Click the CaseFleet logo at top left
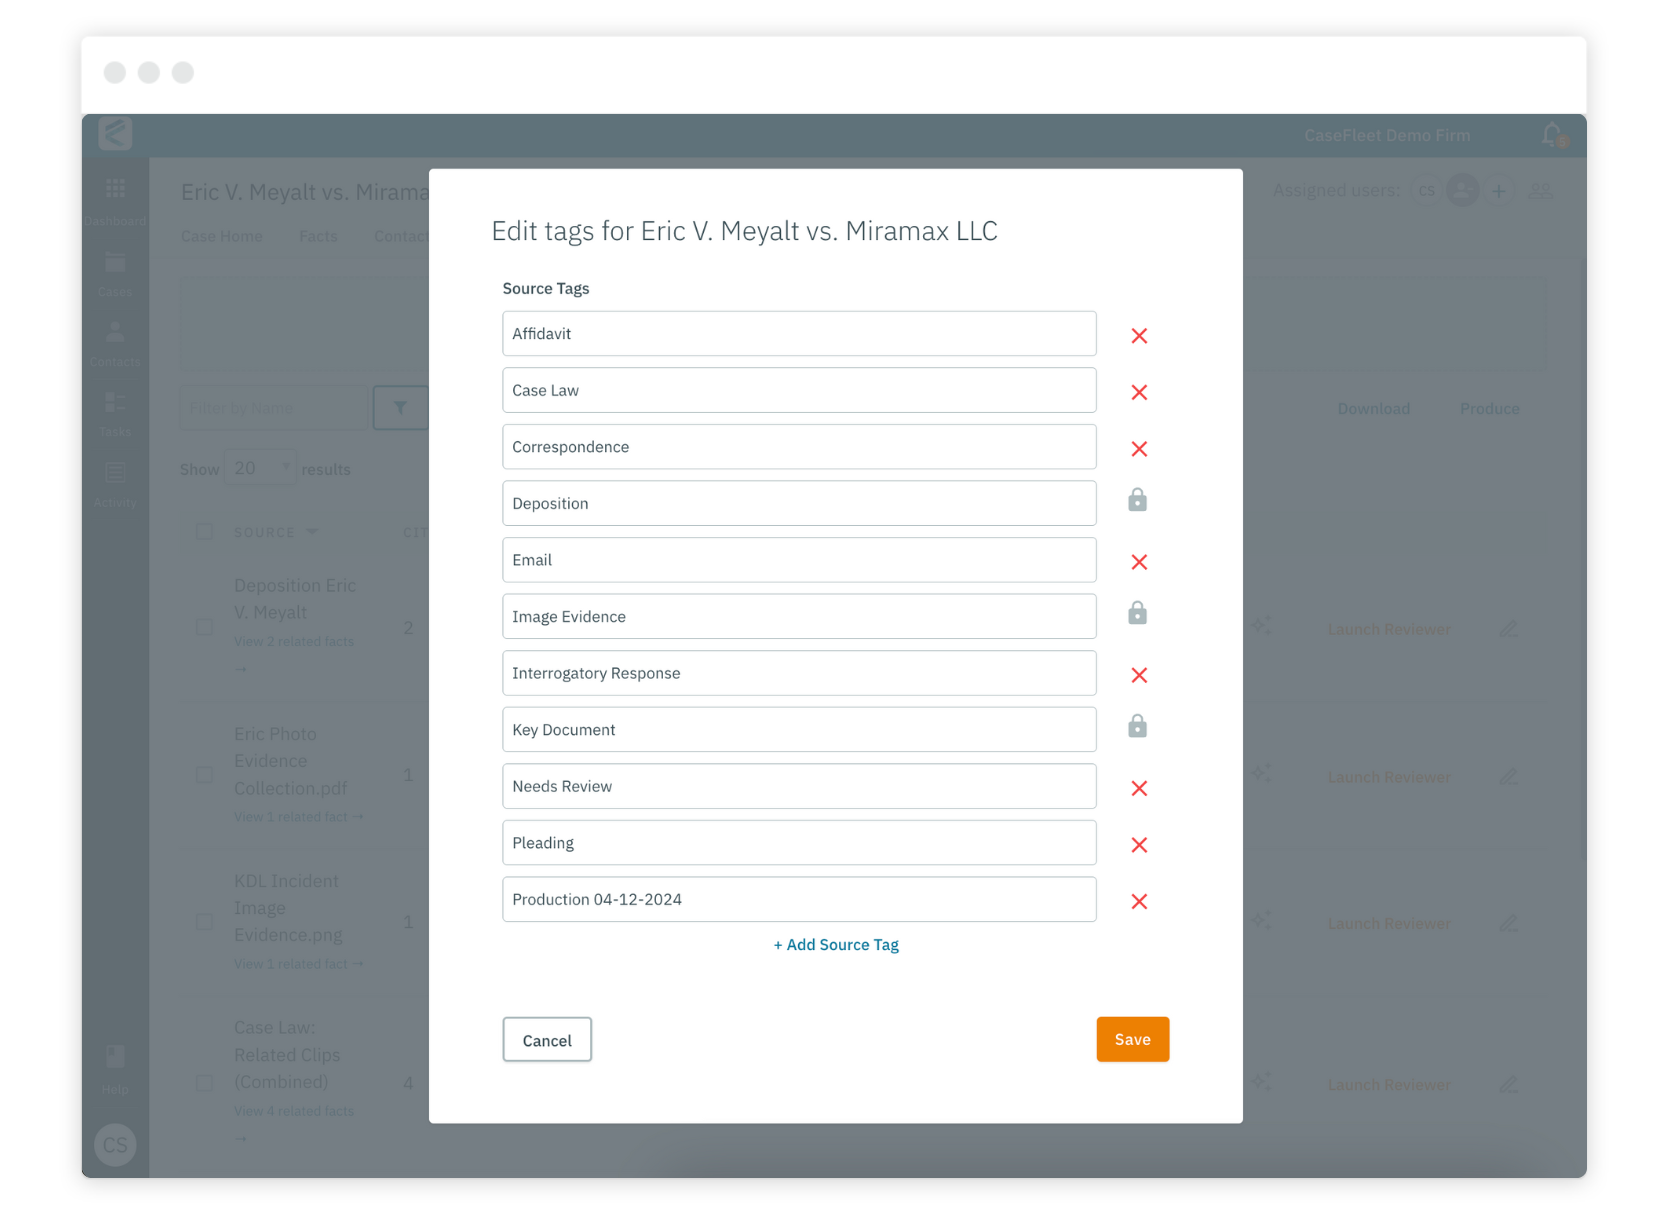Viewport: 1668px width, 1216px height. pyautogui.click(x=115, y=133)
